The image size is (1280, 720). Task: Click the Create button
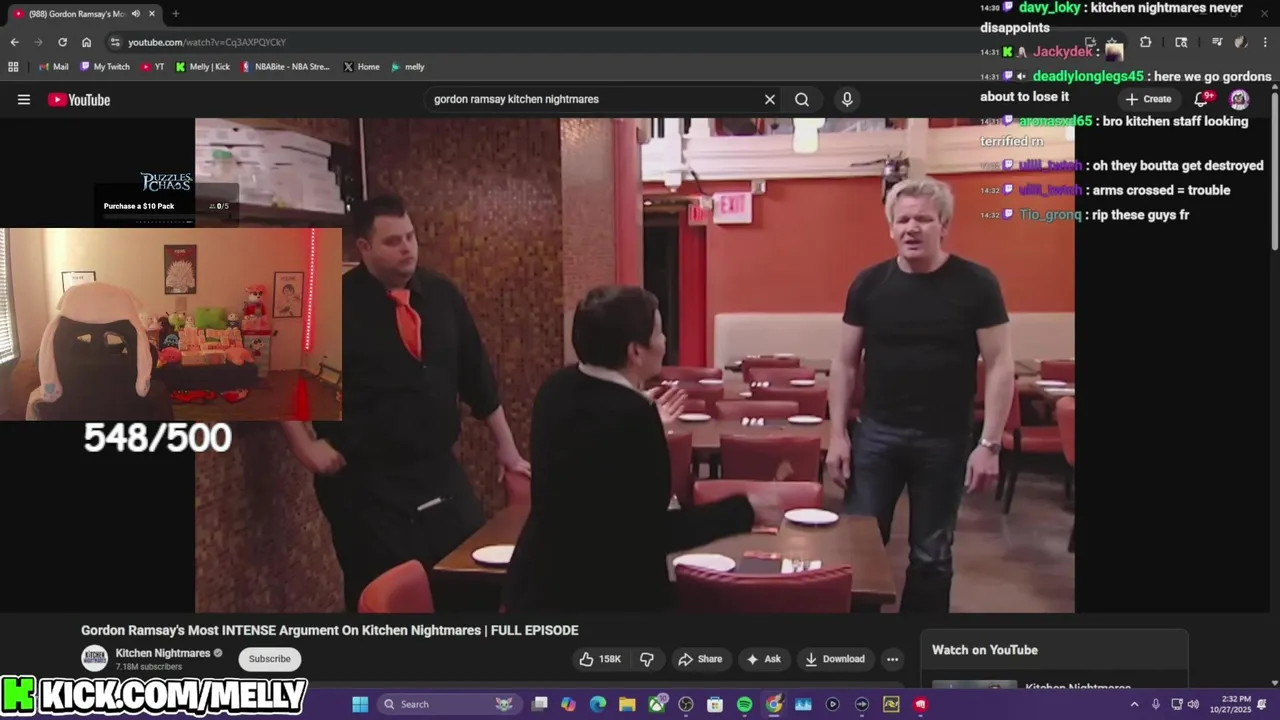(1148, 99)
